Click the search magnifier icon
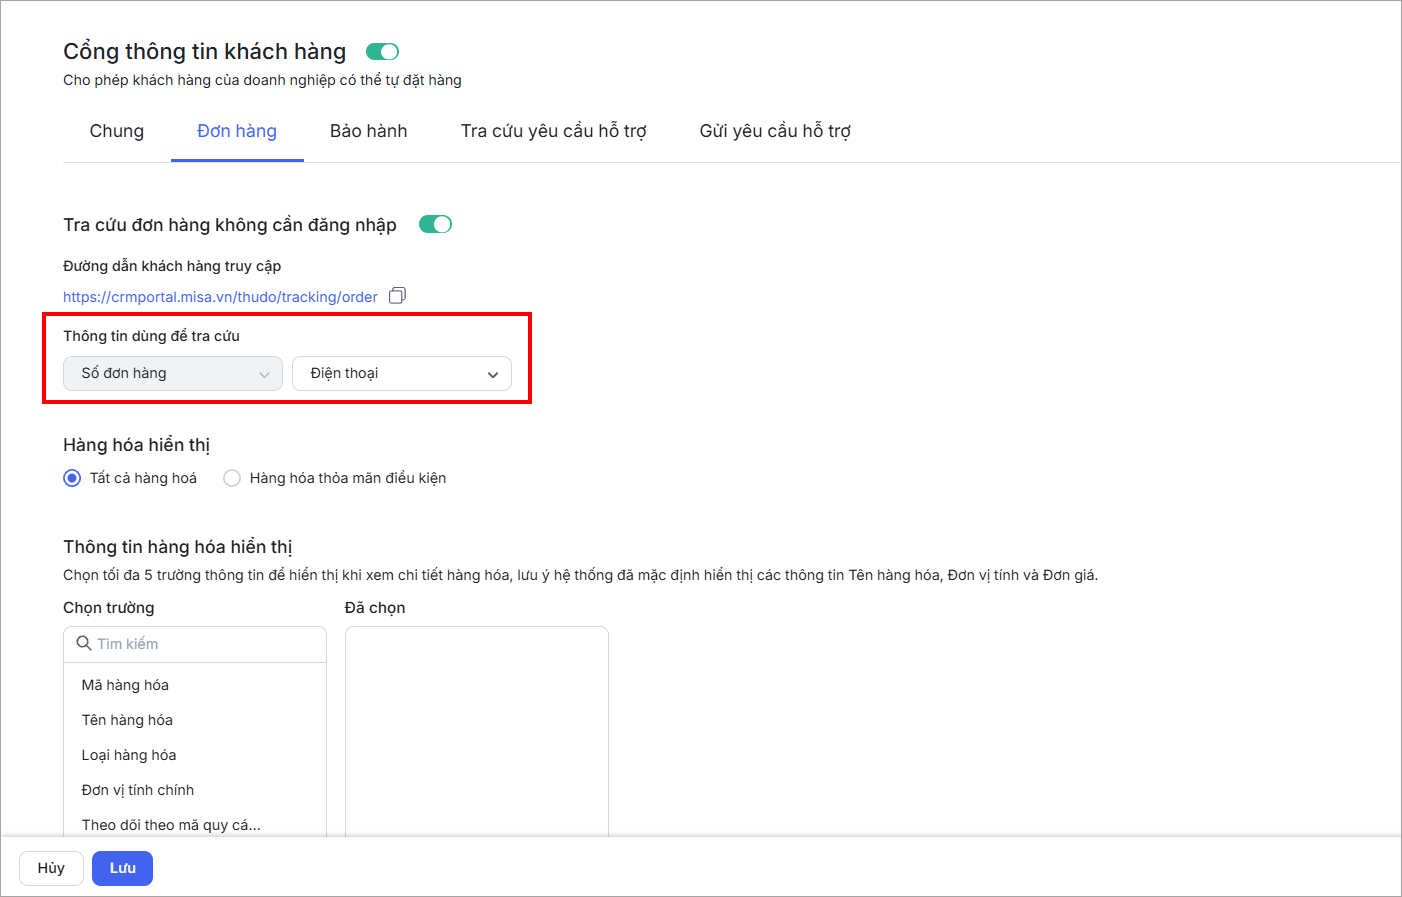1402x897 pixels. 84,643
